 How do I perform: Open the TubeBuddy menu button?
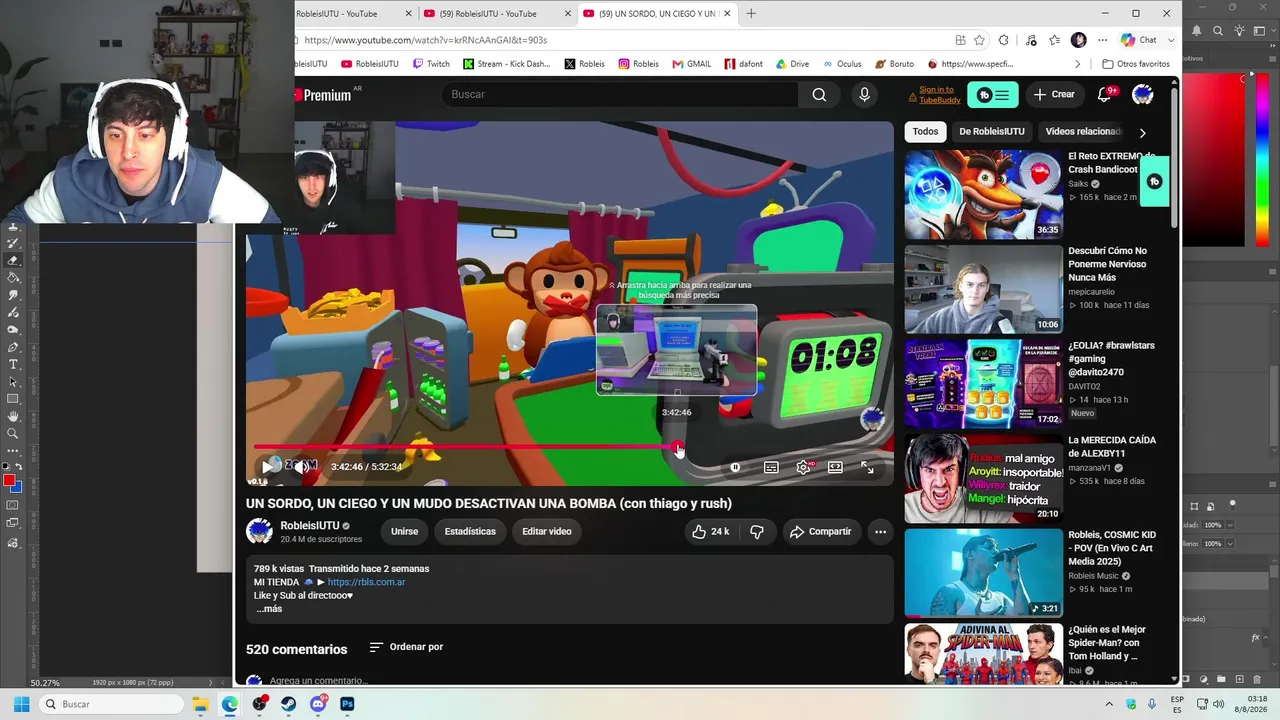(993, 95)
